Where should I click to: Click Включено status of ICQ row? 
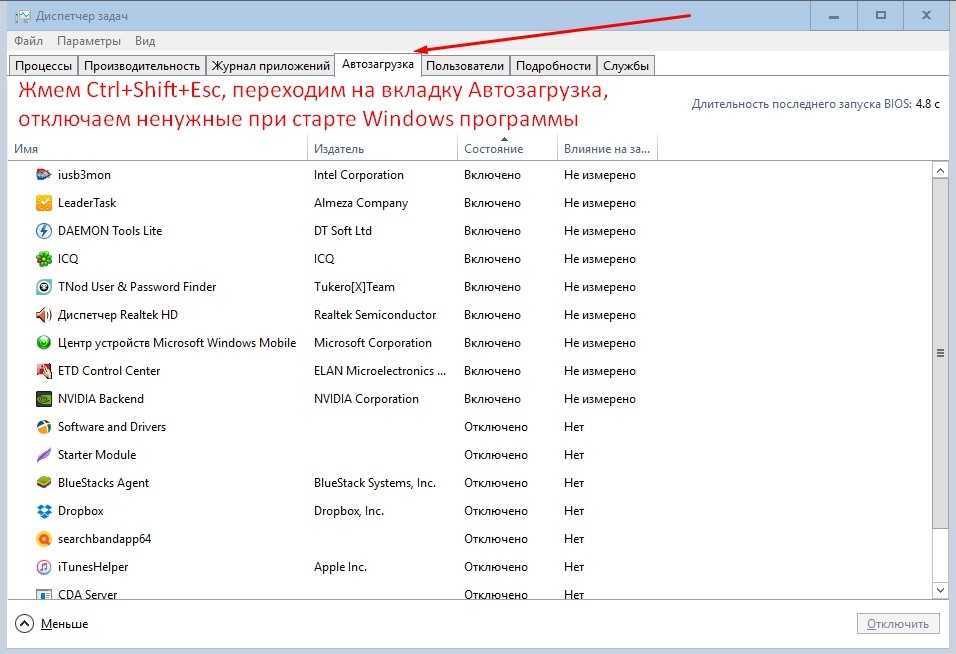click(492, 259)
